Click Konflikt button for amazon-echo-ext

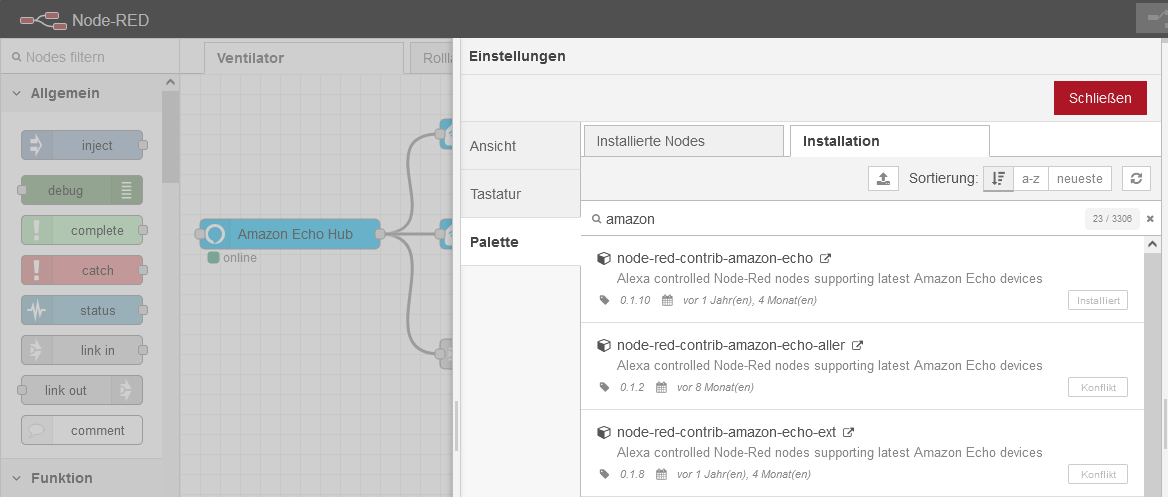[1098, 474]
